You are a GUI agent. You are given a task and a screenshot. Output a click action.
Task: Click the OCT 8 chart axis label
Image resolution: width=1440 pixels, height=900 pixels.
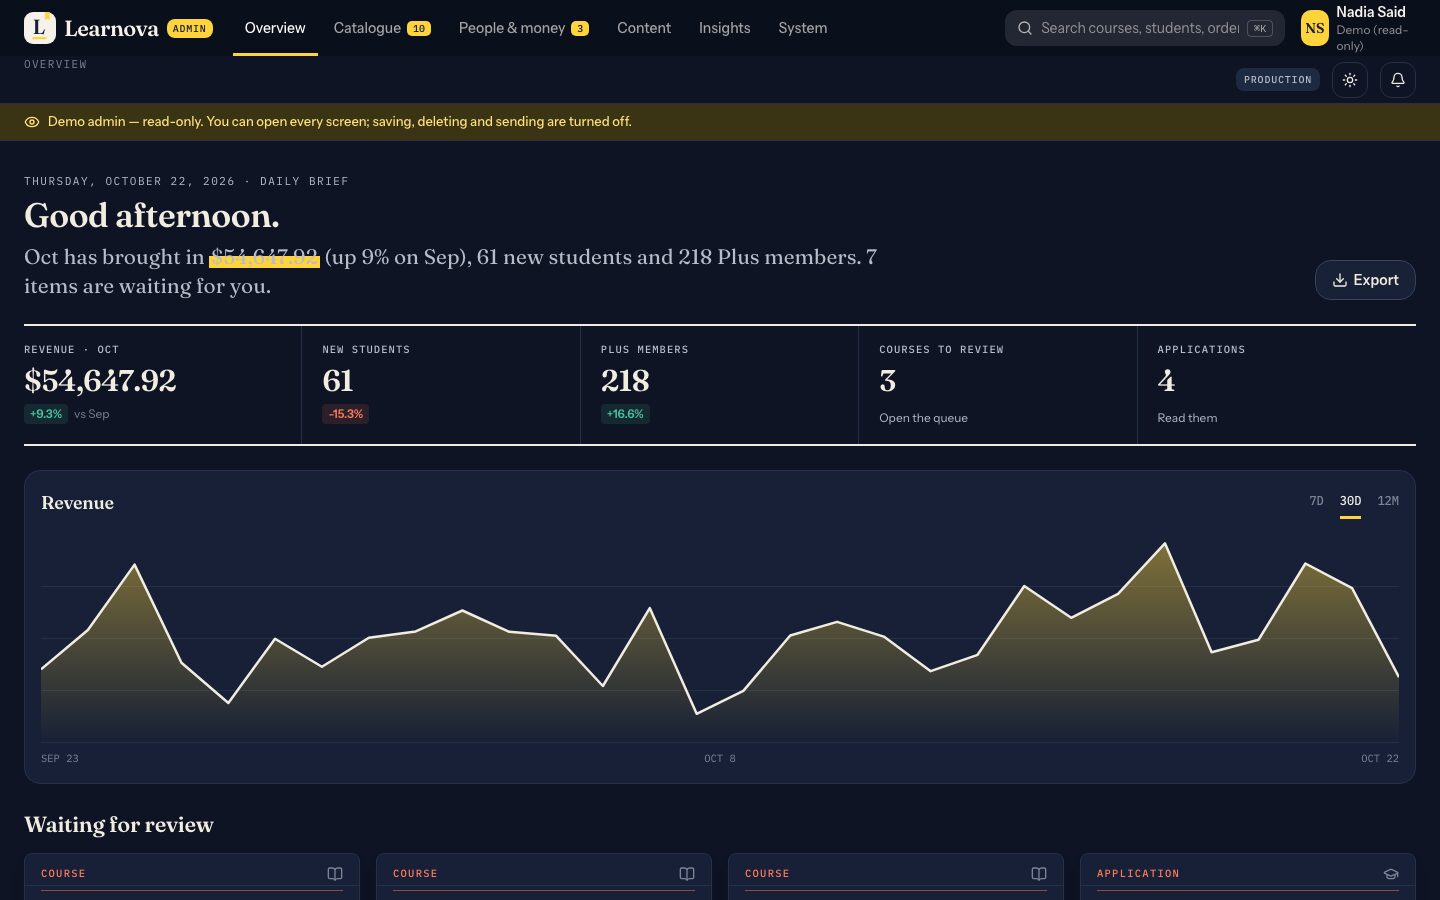pyautogui.click(x=720, y=759)
